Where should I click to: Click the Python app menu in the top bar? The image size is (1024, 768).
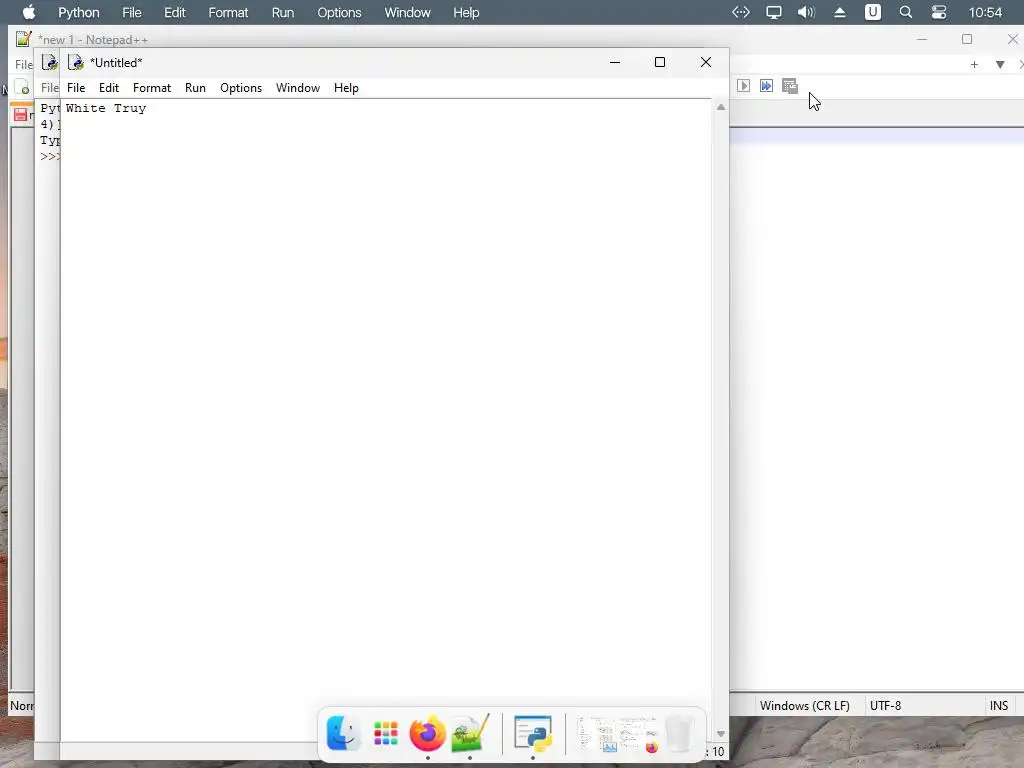pyautogui.click(x=78, y=12)
